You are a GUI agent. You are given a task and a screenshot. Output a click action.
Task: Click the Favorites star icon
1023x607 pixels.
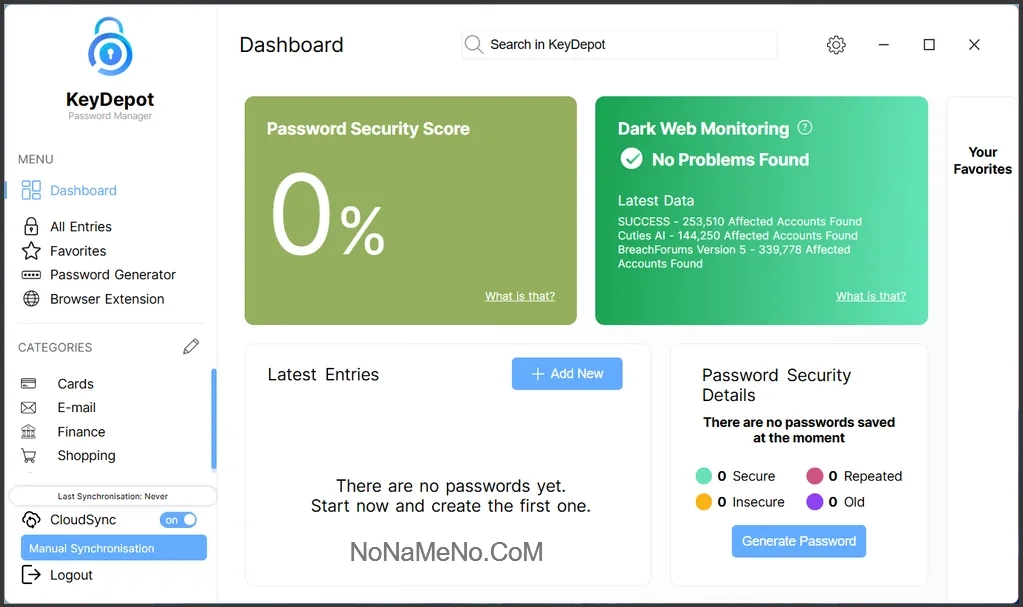click(31, 251)
